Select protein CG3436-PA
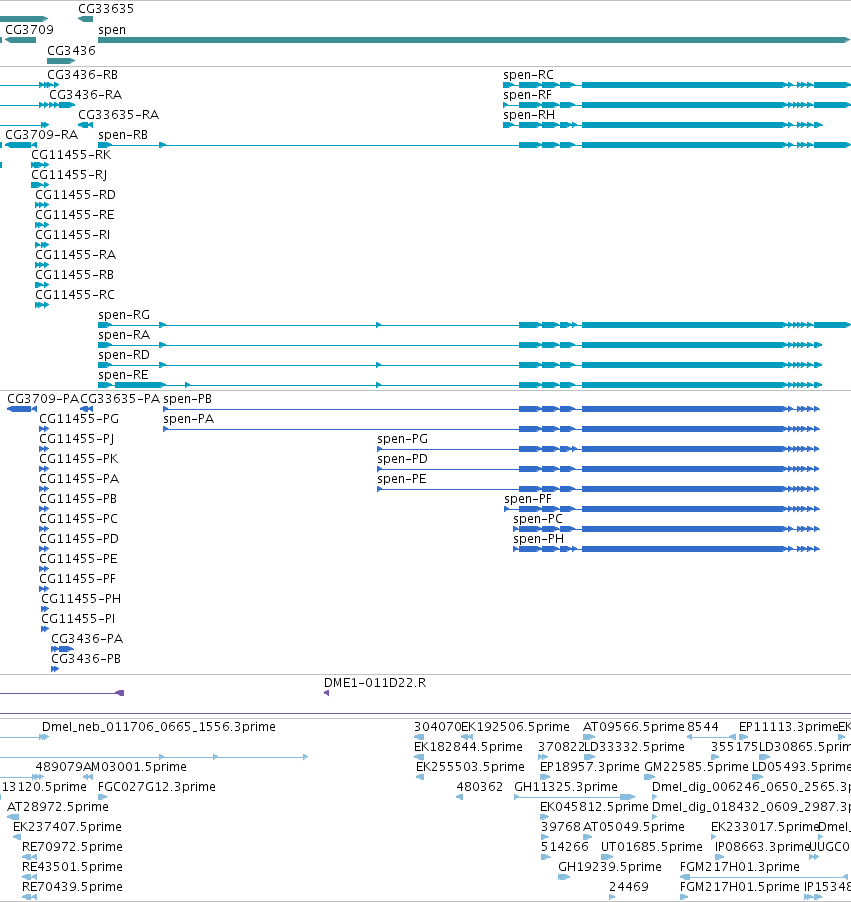The image size is (851, 902). pos(87,639)
